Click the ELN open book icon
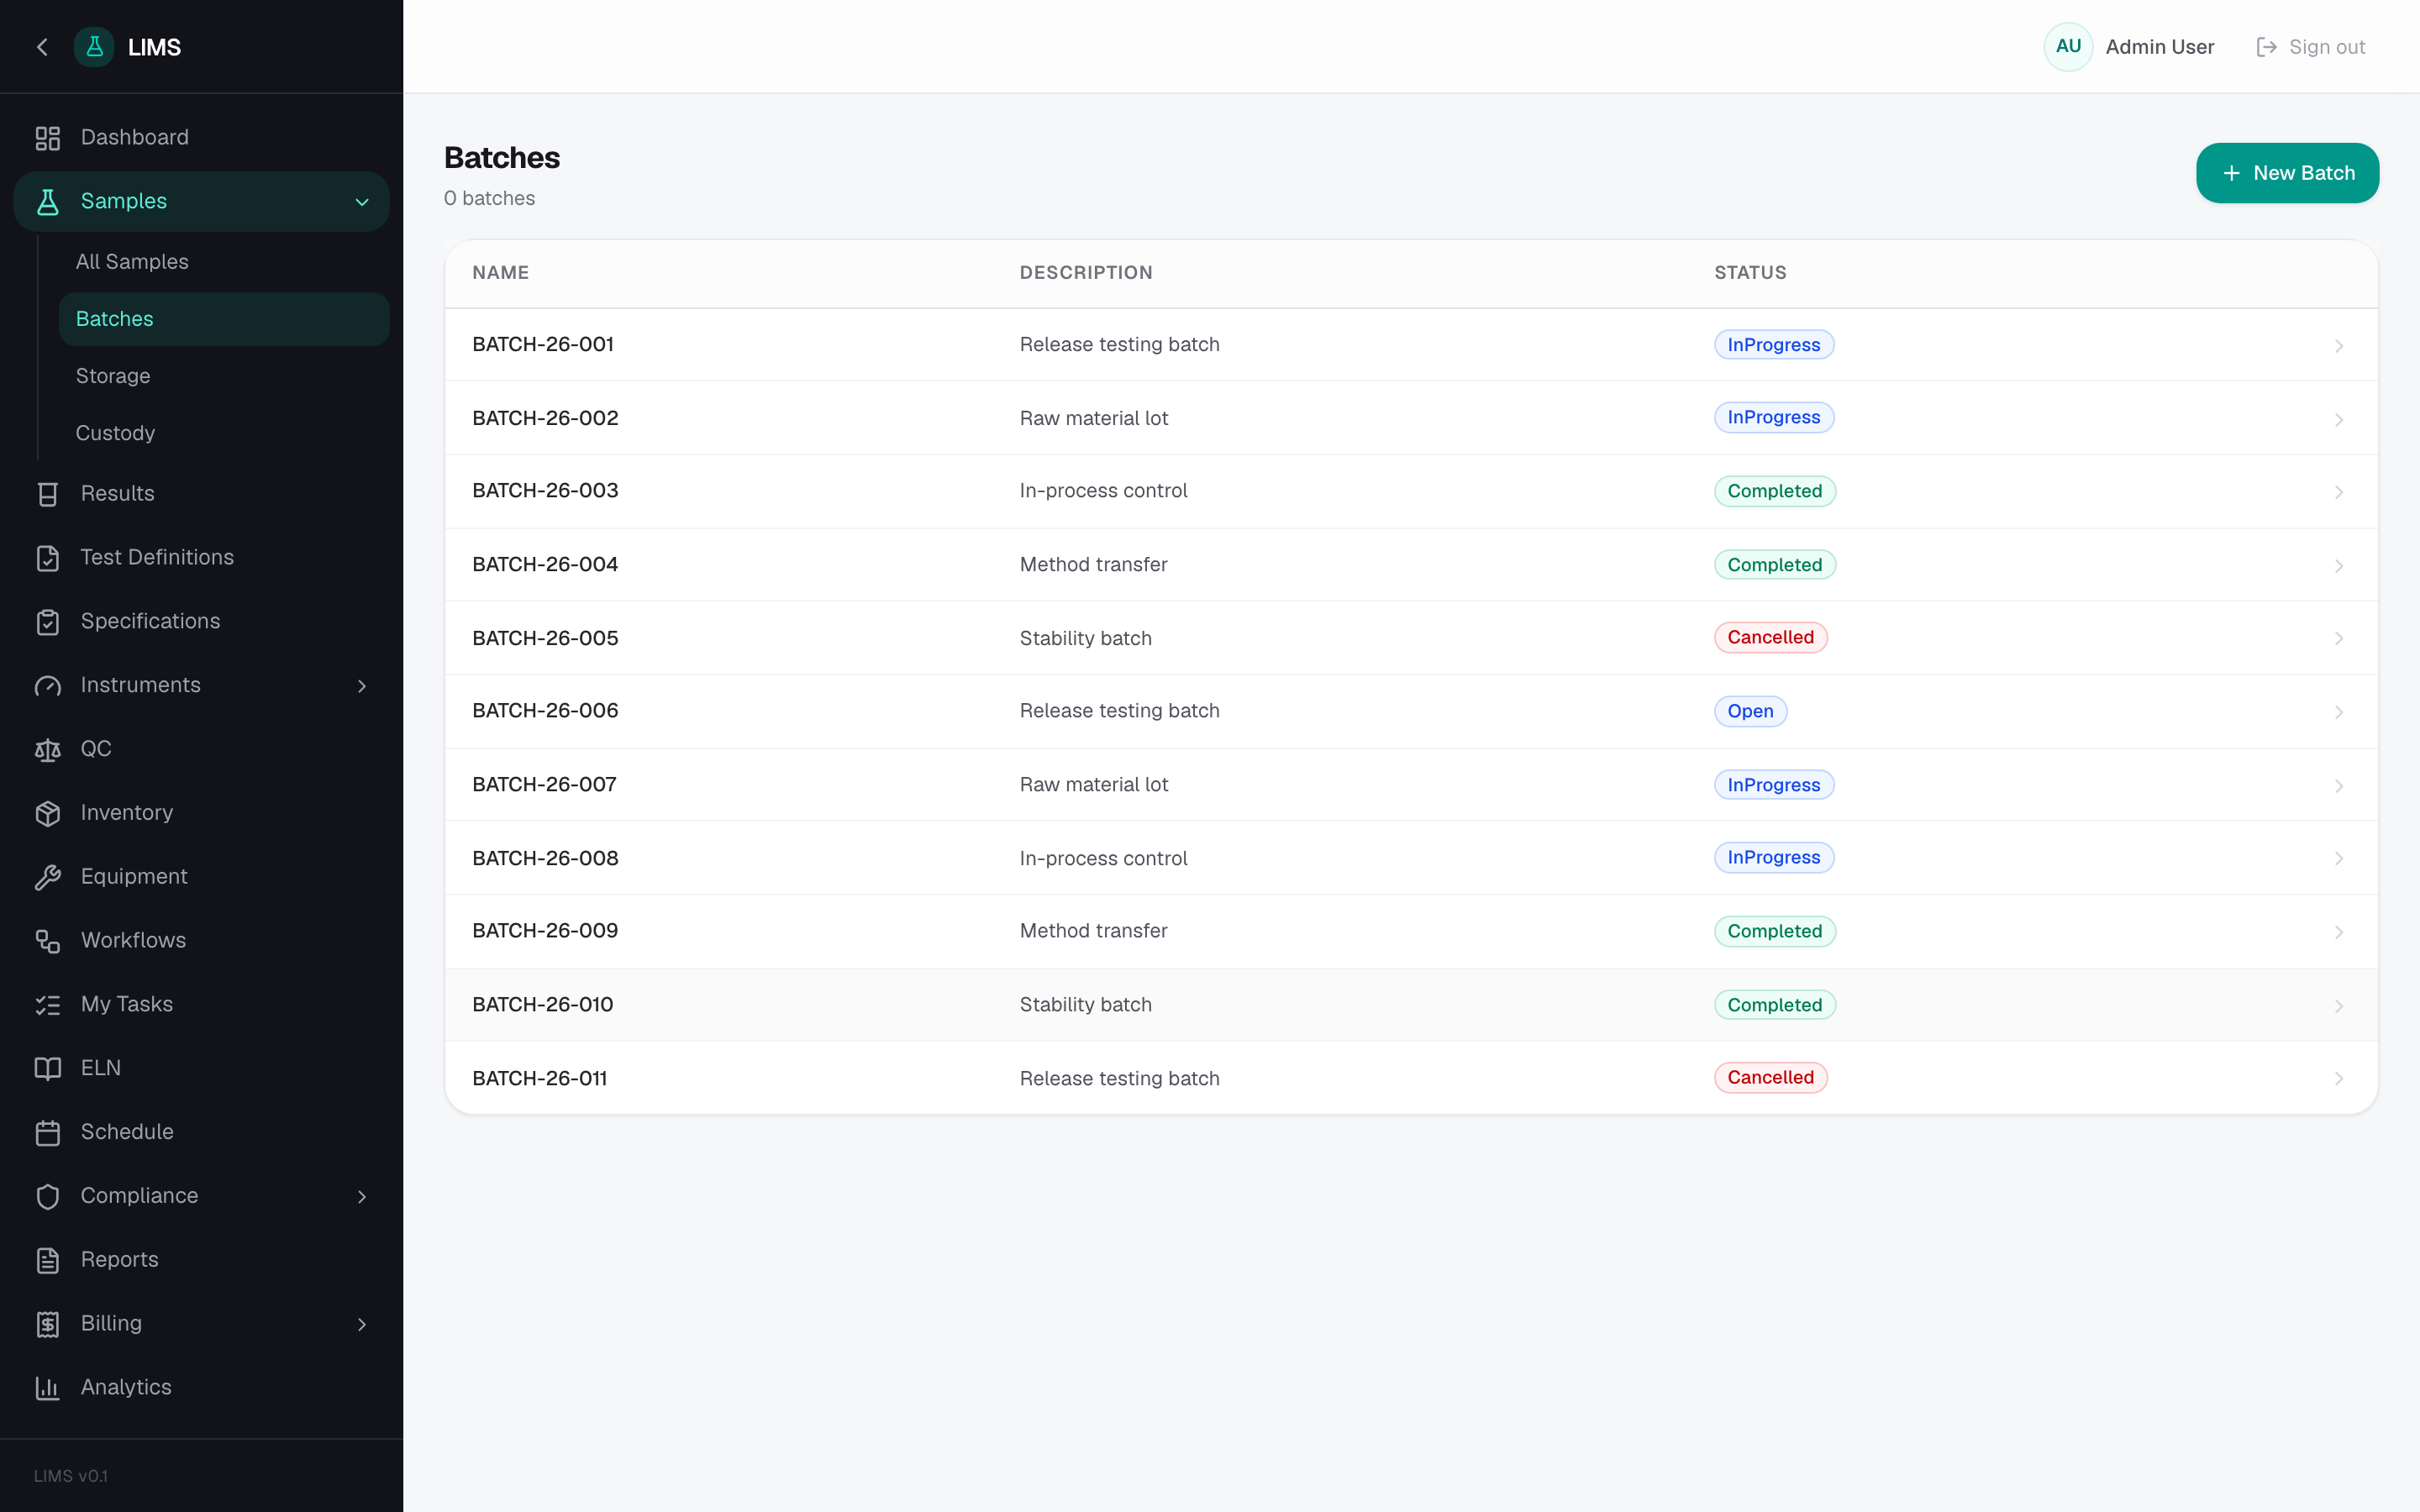This screenshot has width=2420, height=1512. (x=48, y=1069)
